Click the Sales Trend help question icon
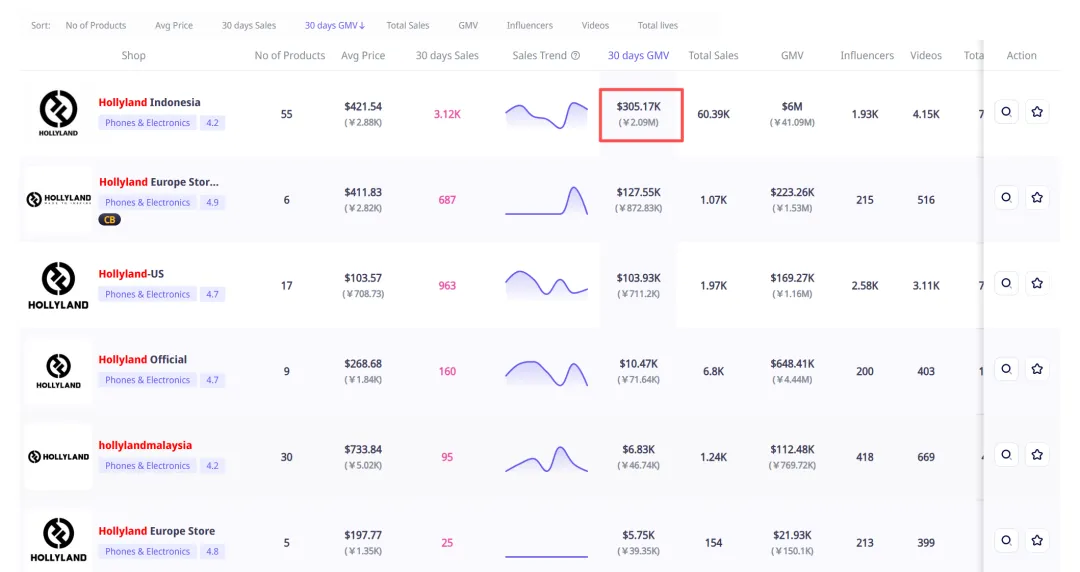 pyautogui.click(x=575, y=56)
